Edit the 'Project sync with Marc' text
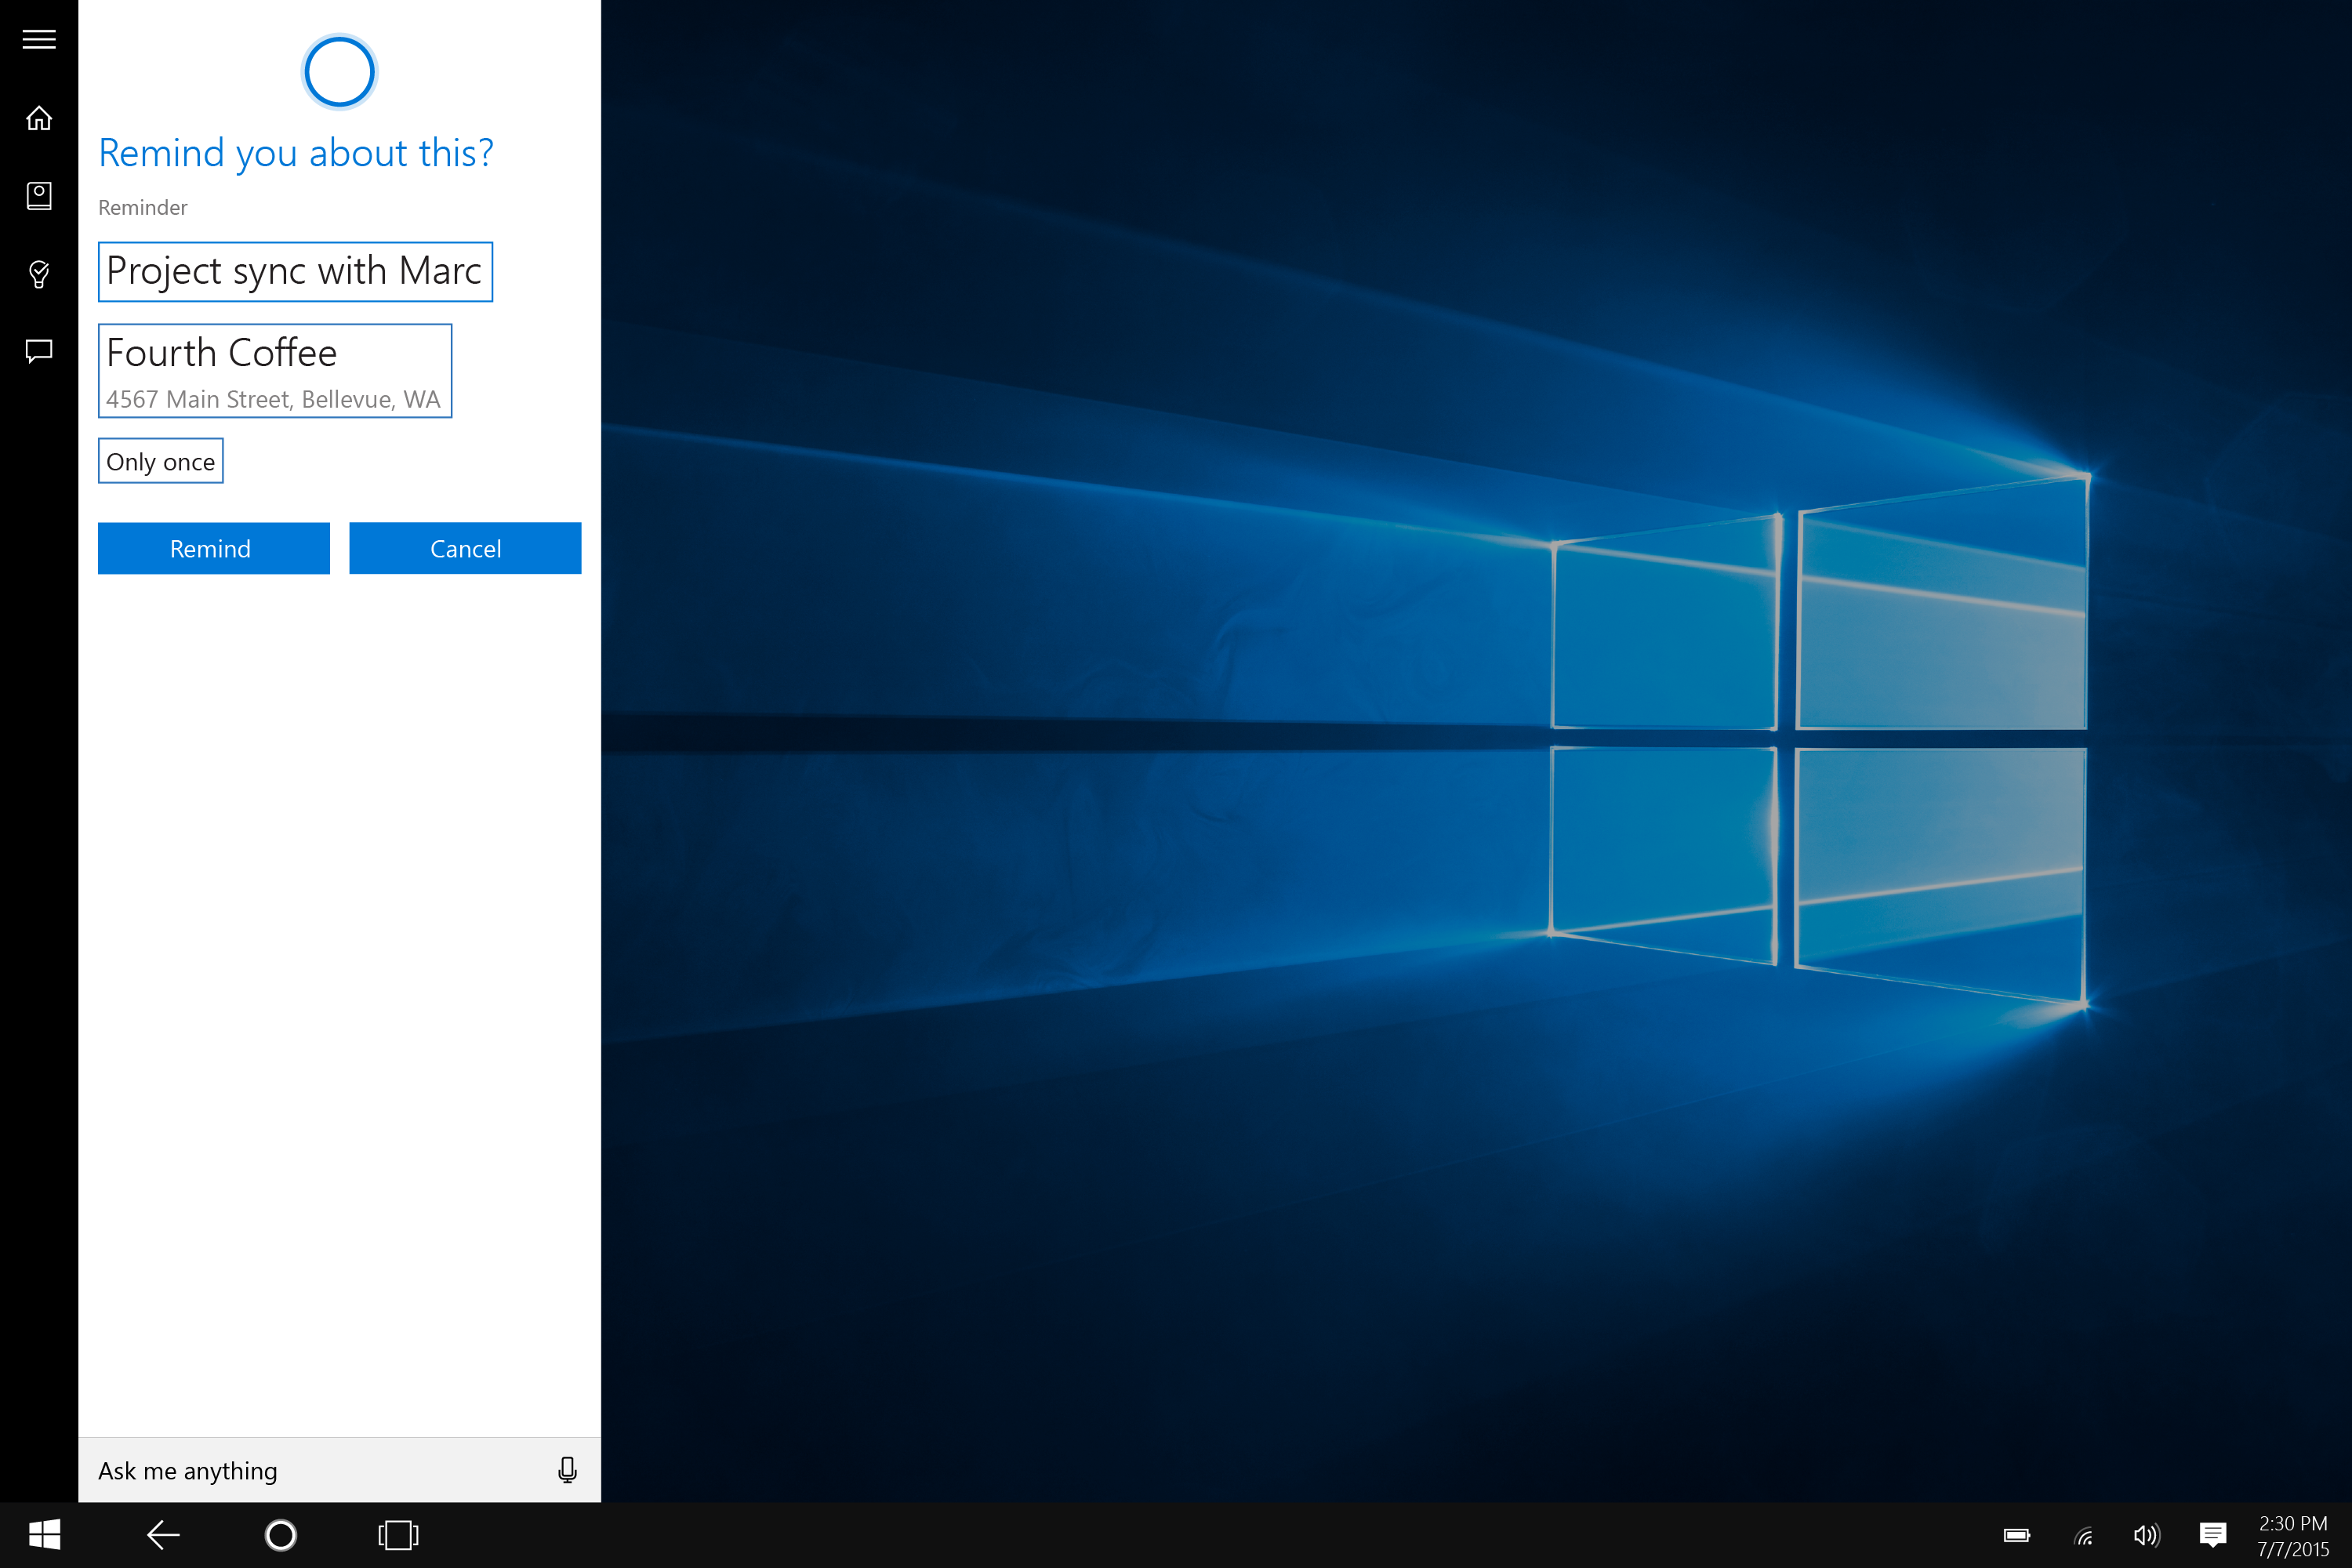Viewport: 2352px width, 1568px height. pos(295,271)
